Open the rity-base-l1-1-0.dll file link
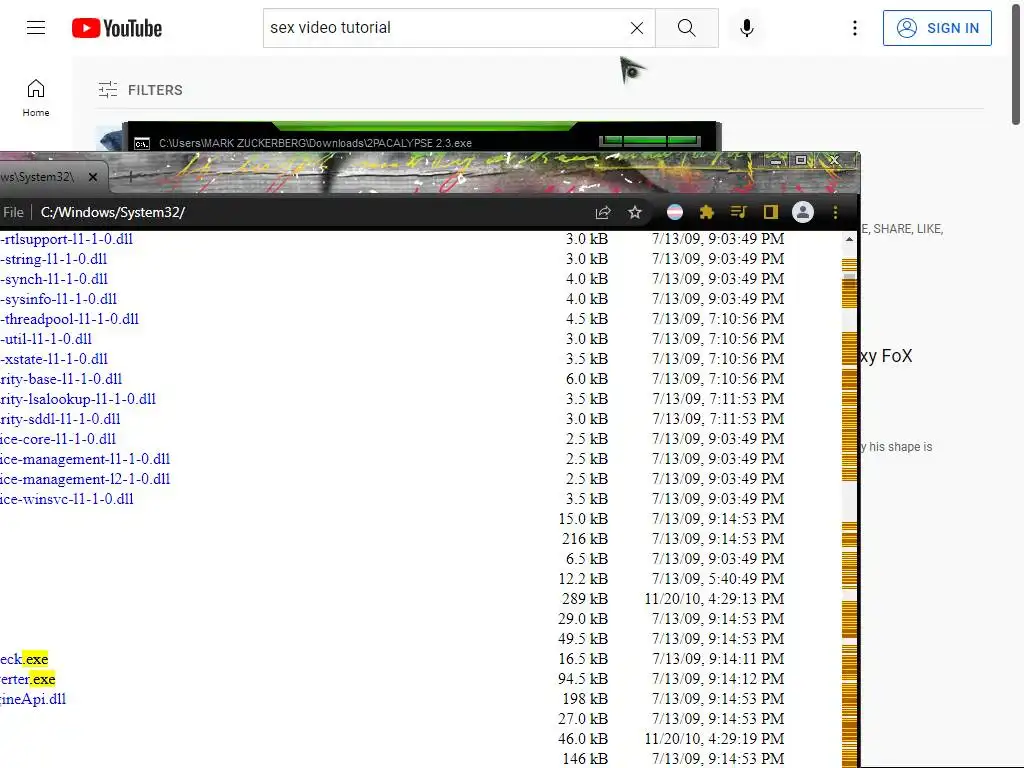The image size is (1024, 768). coord(61,379)
